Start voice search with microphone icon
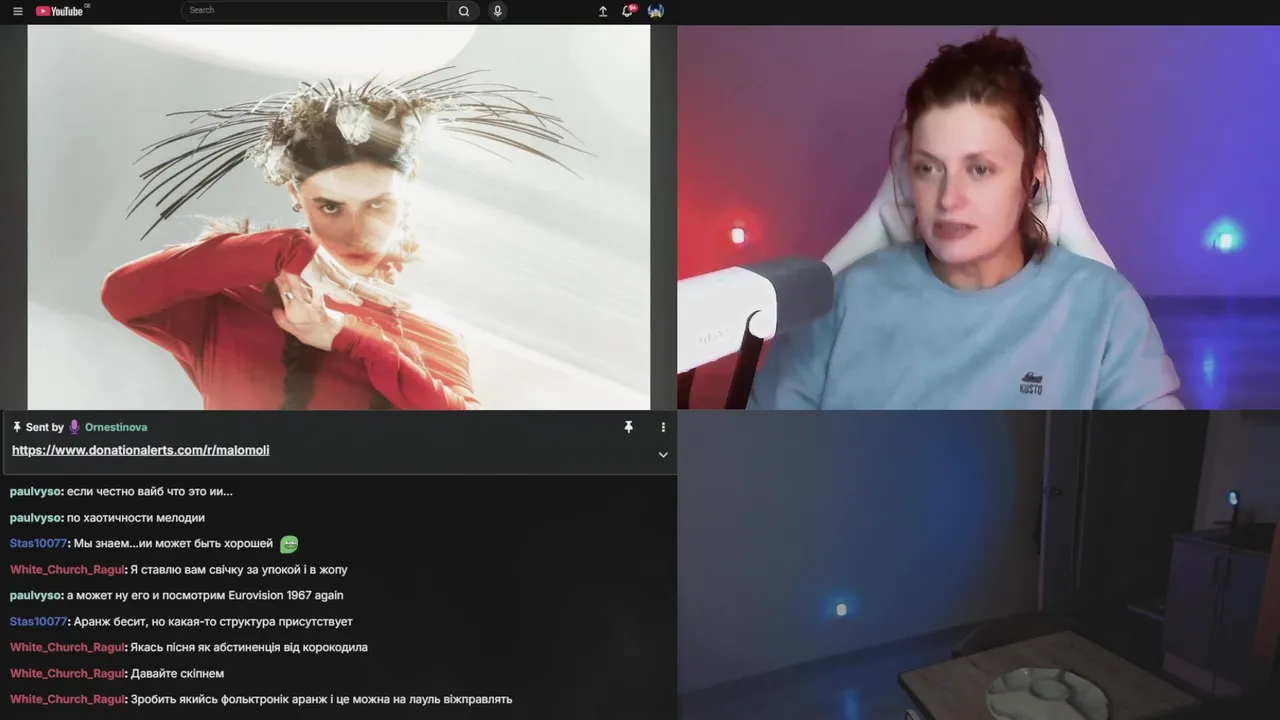 point(497,11)
